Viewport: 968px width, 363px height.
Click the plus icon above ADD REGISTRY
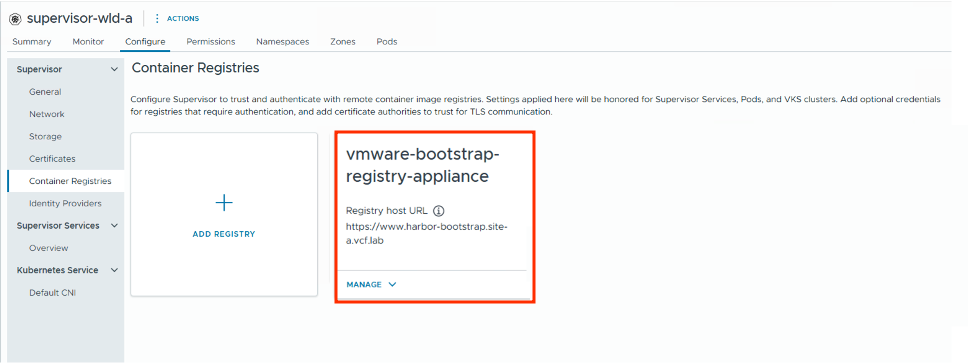[223, 202]
